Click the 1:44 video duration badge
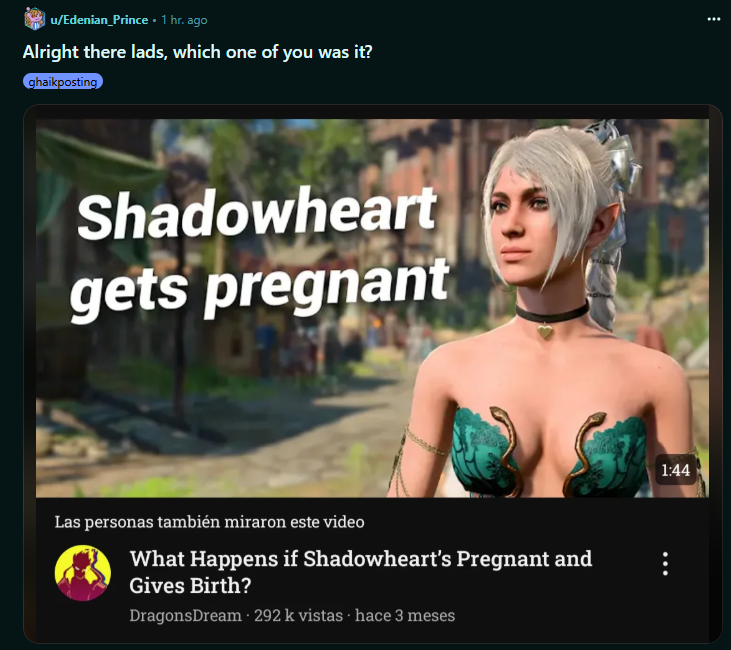The width and height of the screenshot is (731, 650). point(676,470)
